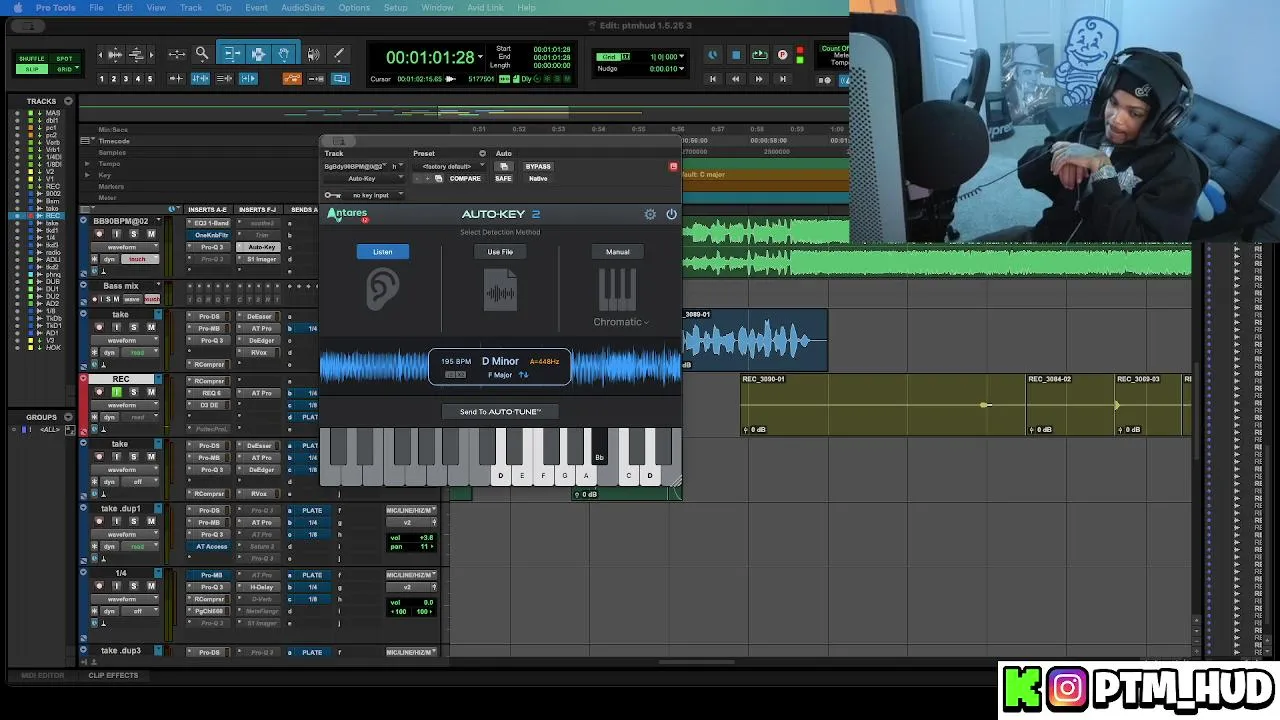Collapse GROUPS panel menu
The width and height of the screenshot is (1280, 720).
pyautogui.click(x=68, y=417)
